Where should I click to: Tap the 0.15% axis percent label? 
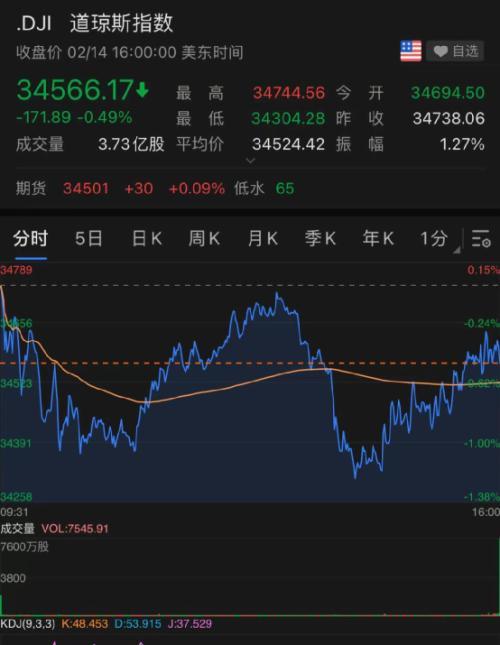(x=484, y=270)
